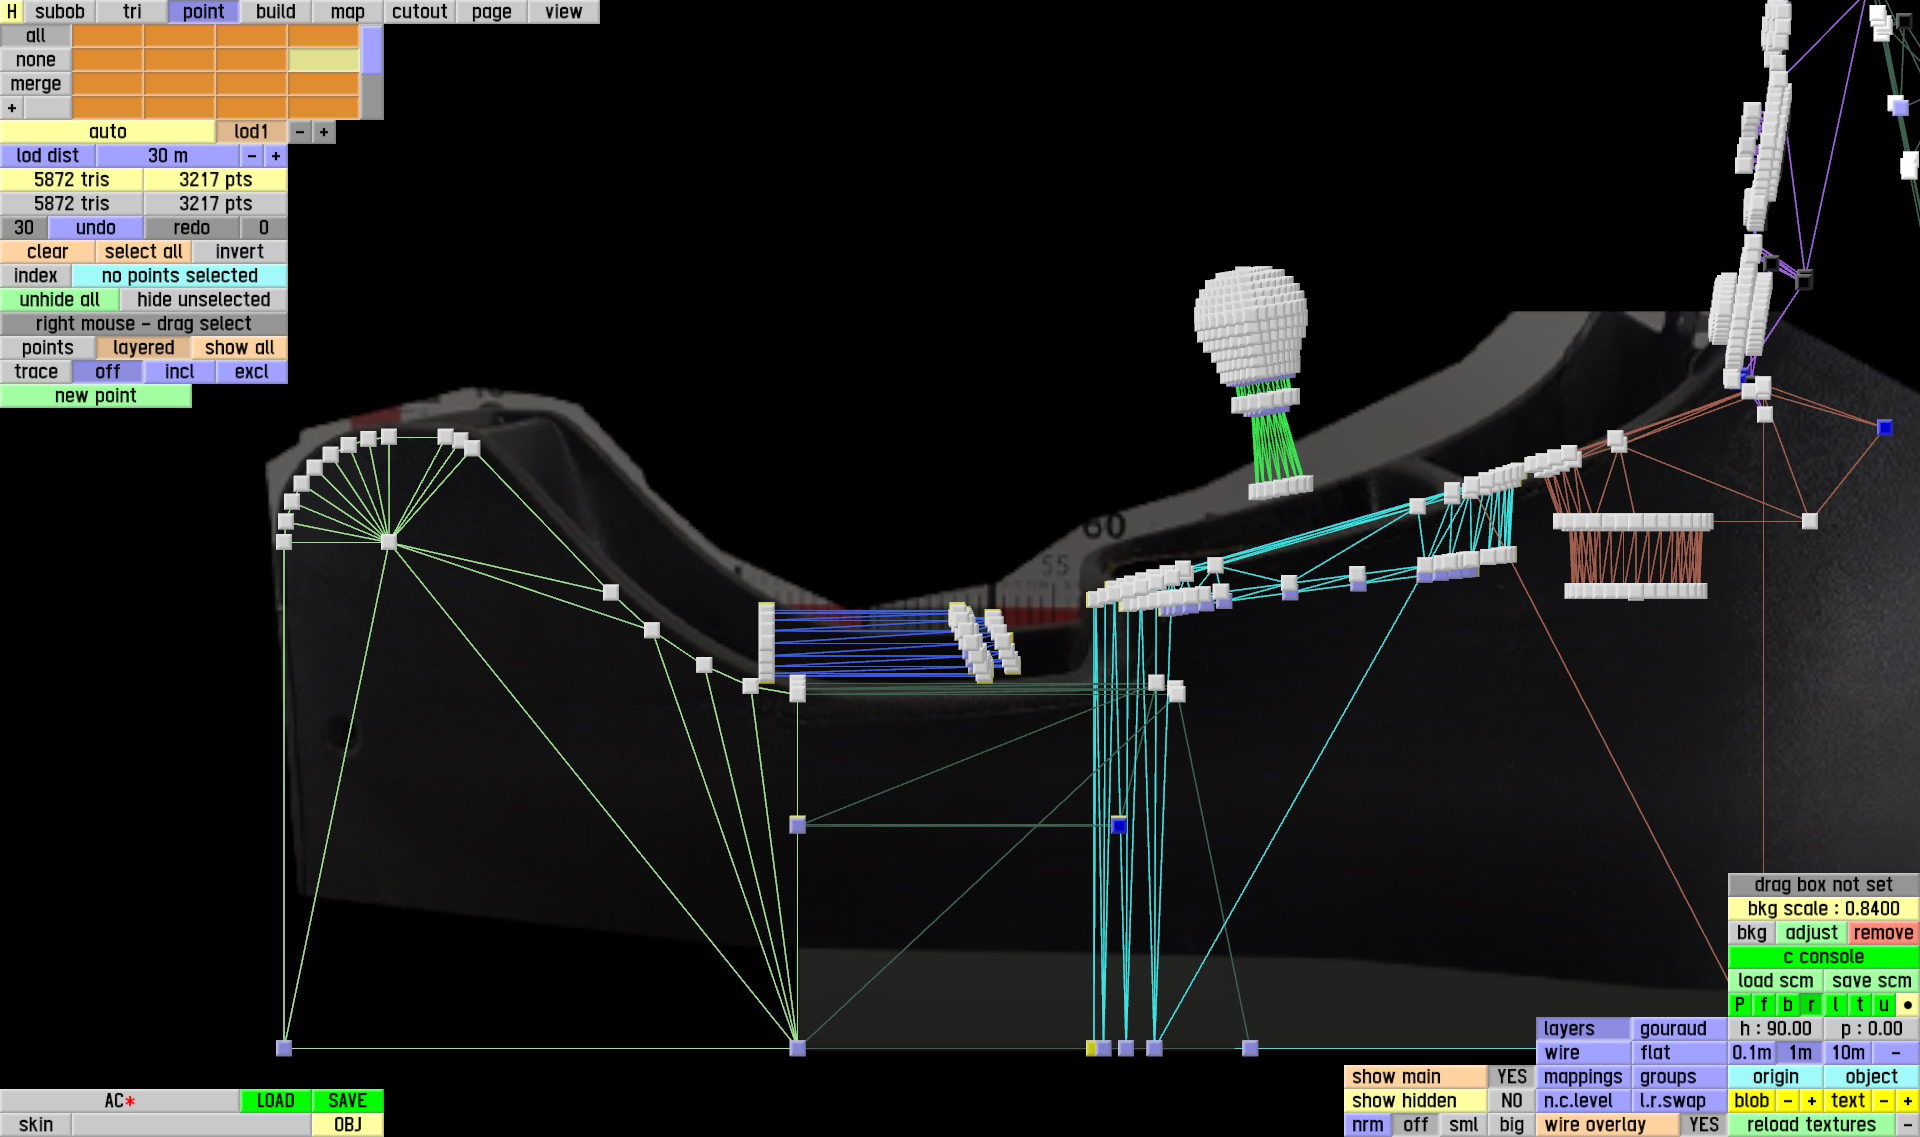1920x1137 pixels.
Task: Expand layer list with '+' button
Action: (x=12, y=108)
